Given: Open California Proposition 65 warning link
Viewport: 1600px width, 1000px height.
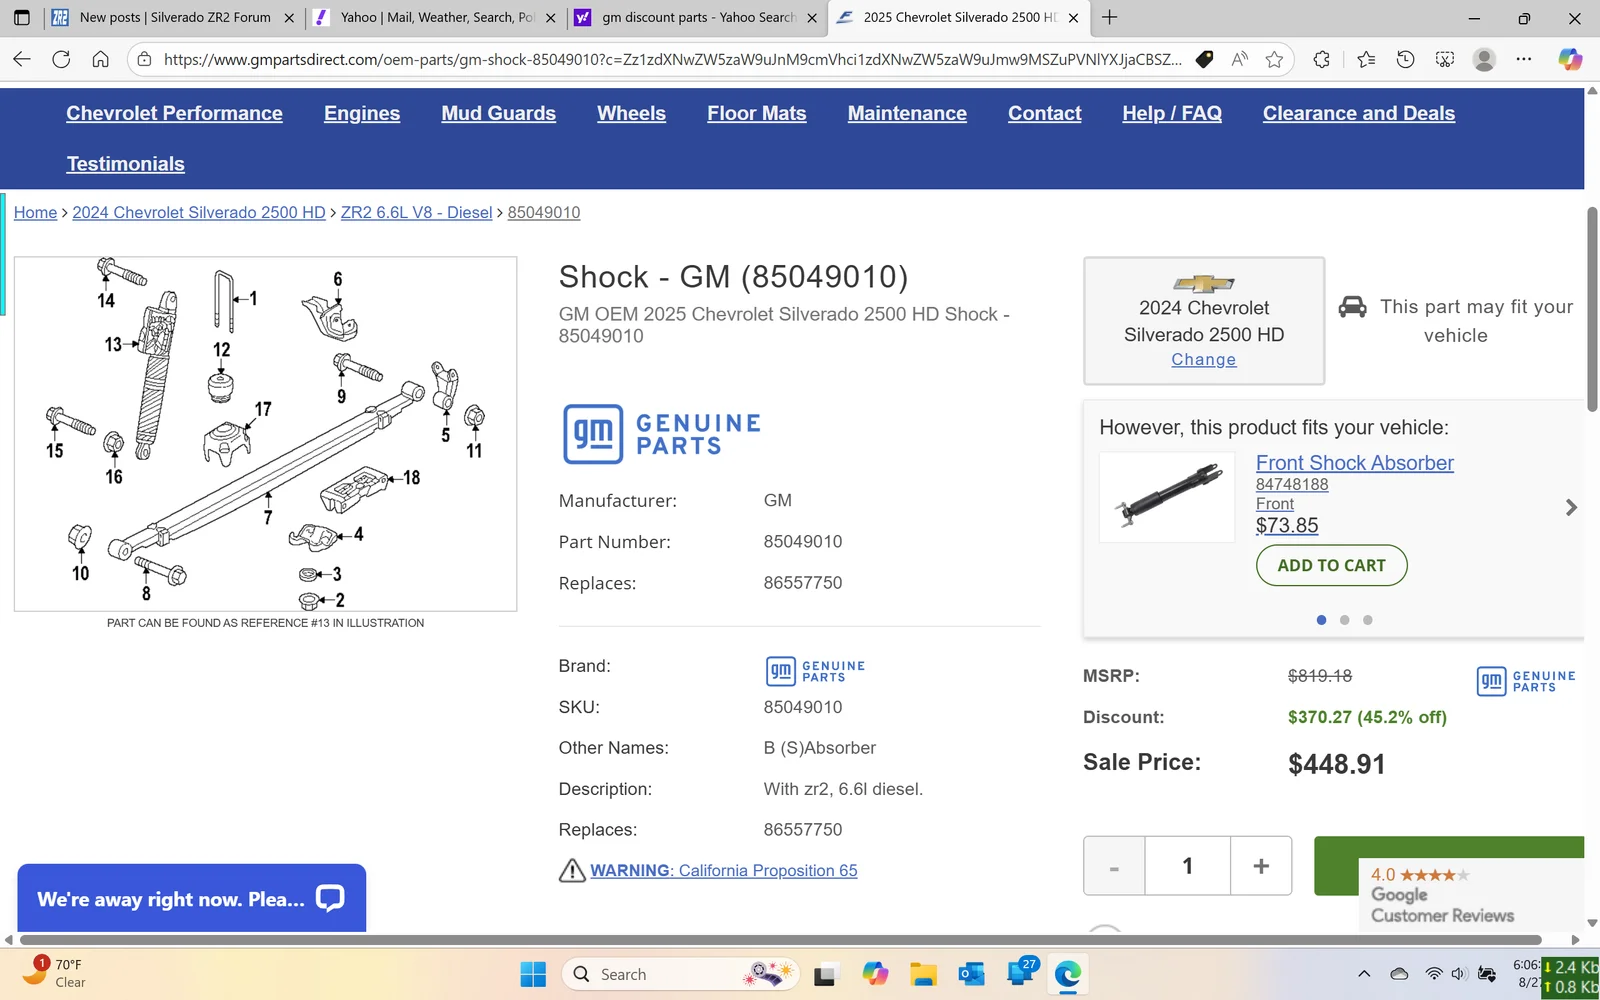Looking at the screenshot, I should pos(723,870).
